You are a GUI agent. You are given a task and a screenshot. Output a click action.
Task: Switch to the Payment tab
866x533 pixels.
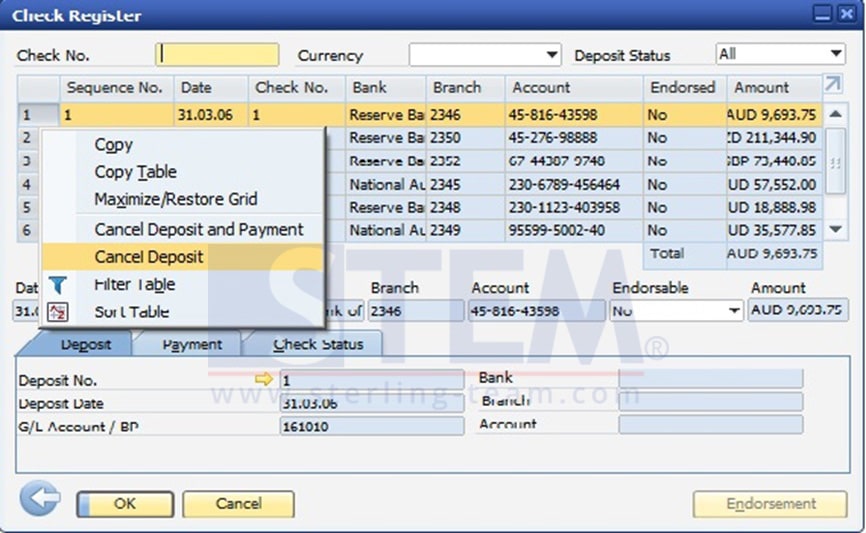(192, 344)
